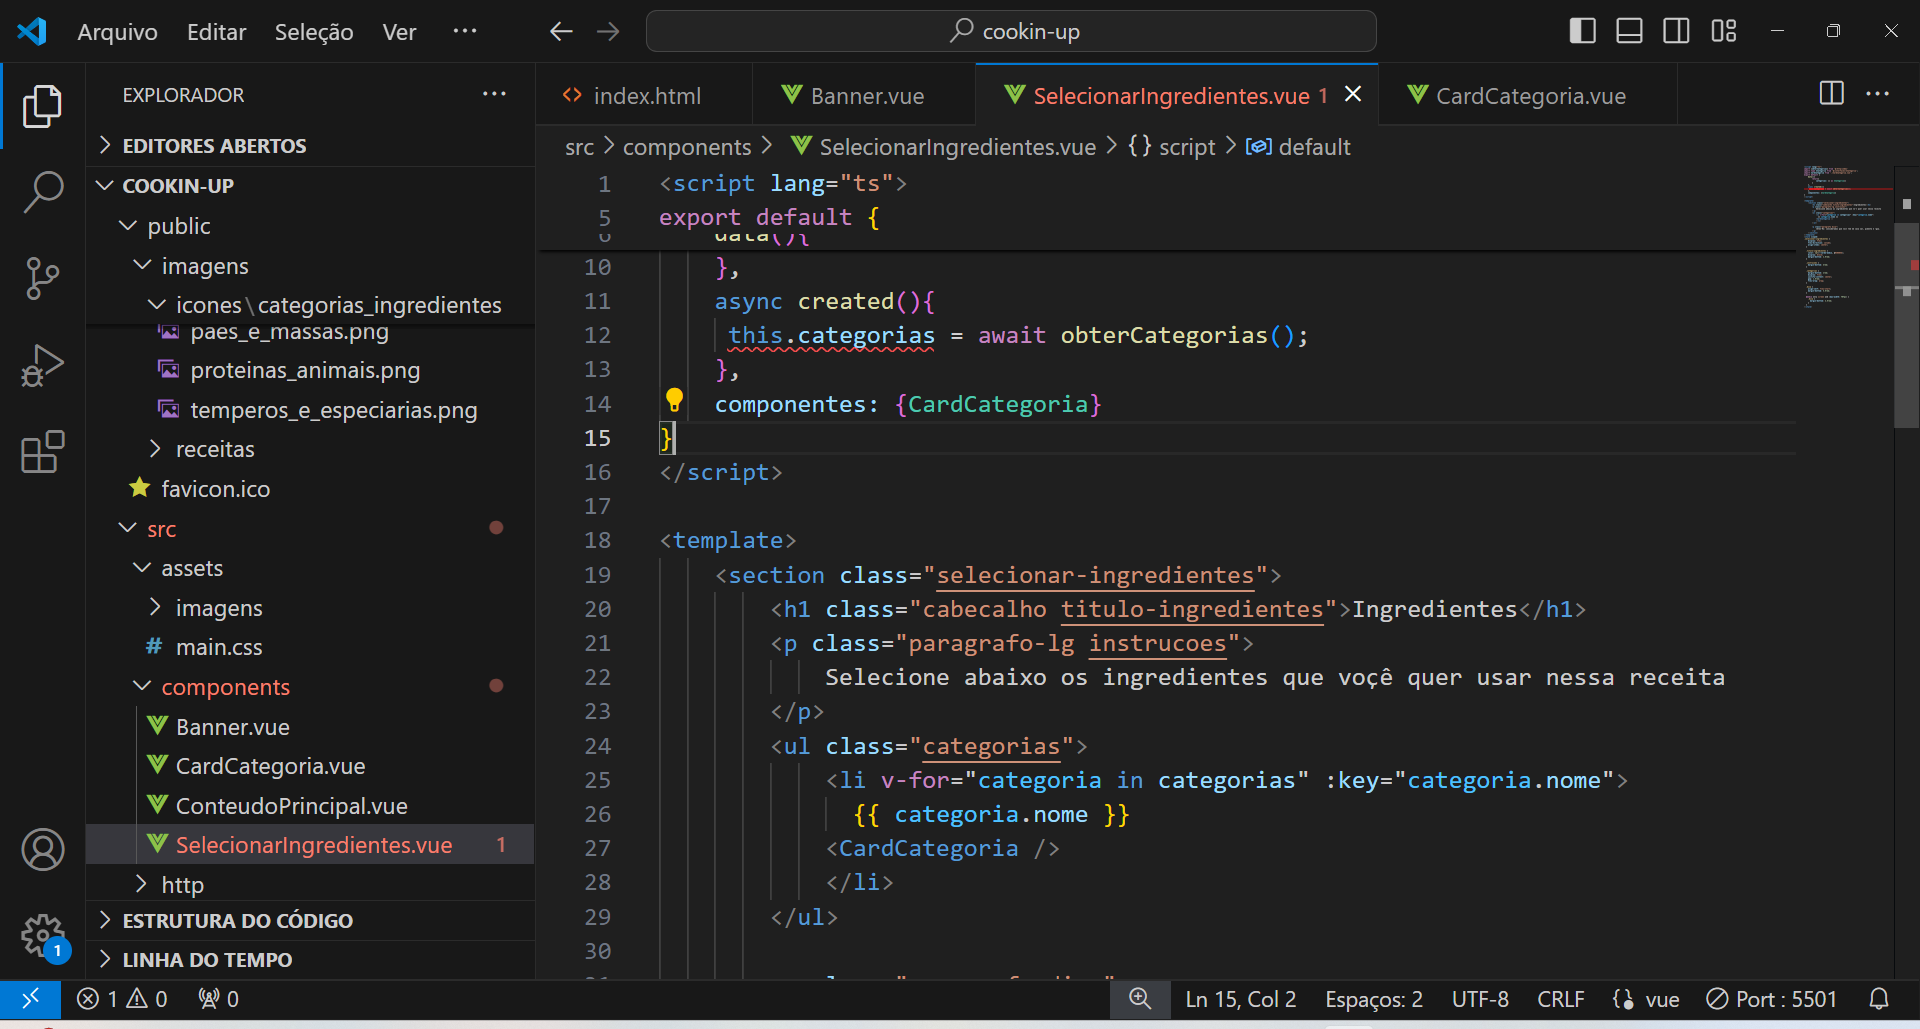Toggle the bottom panel visibility
Screen dimensions: 1920x1029
click(x=1629, y=31)
